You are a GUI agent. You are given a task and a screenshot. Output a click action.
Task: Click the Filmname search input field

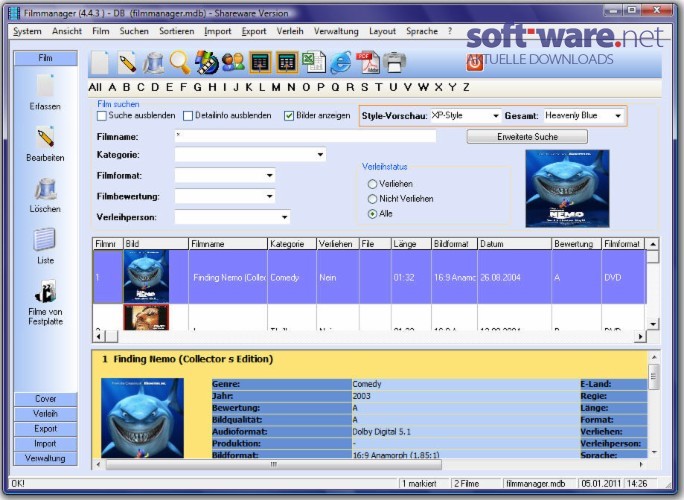(305, 136)
